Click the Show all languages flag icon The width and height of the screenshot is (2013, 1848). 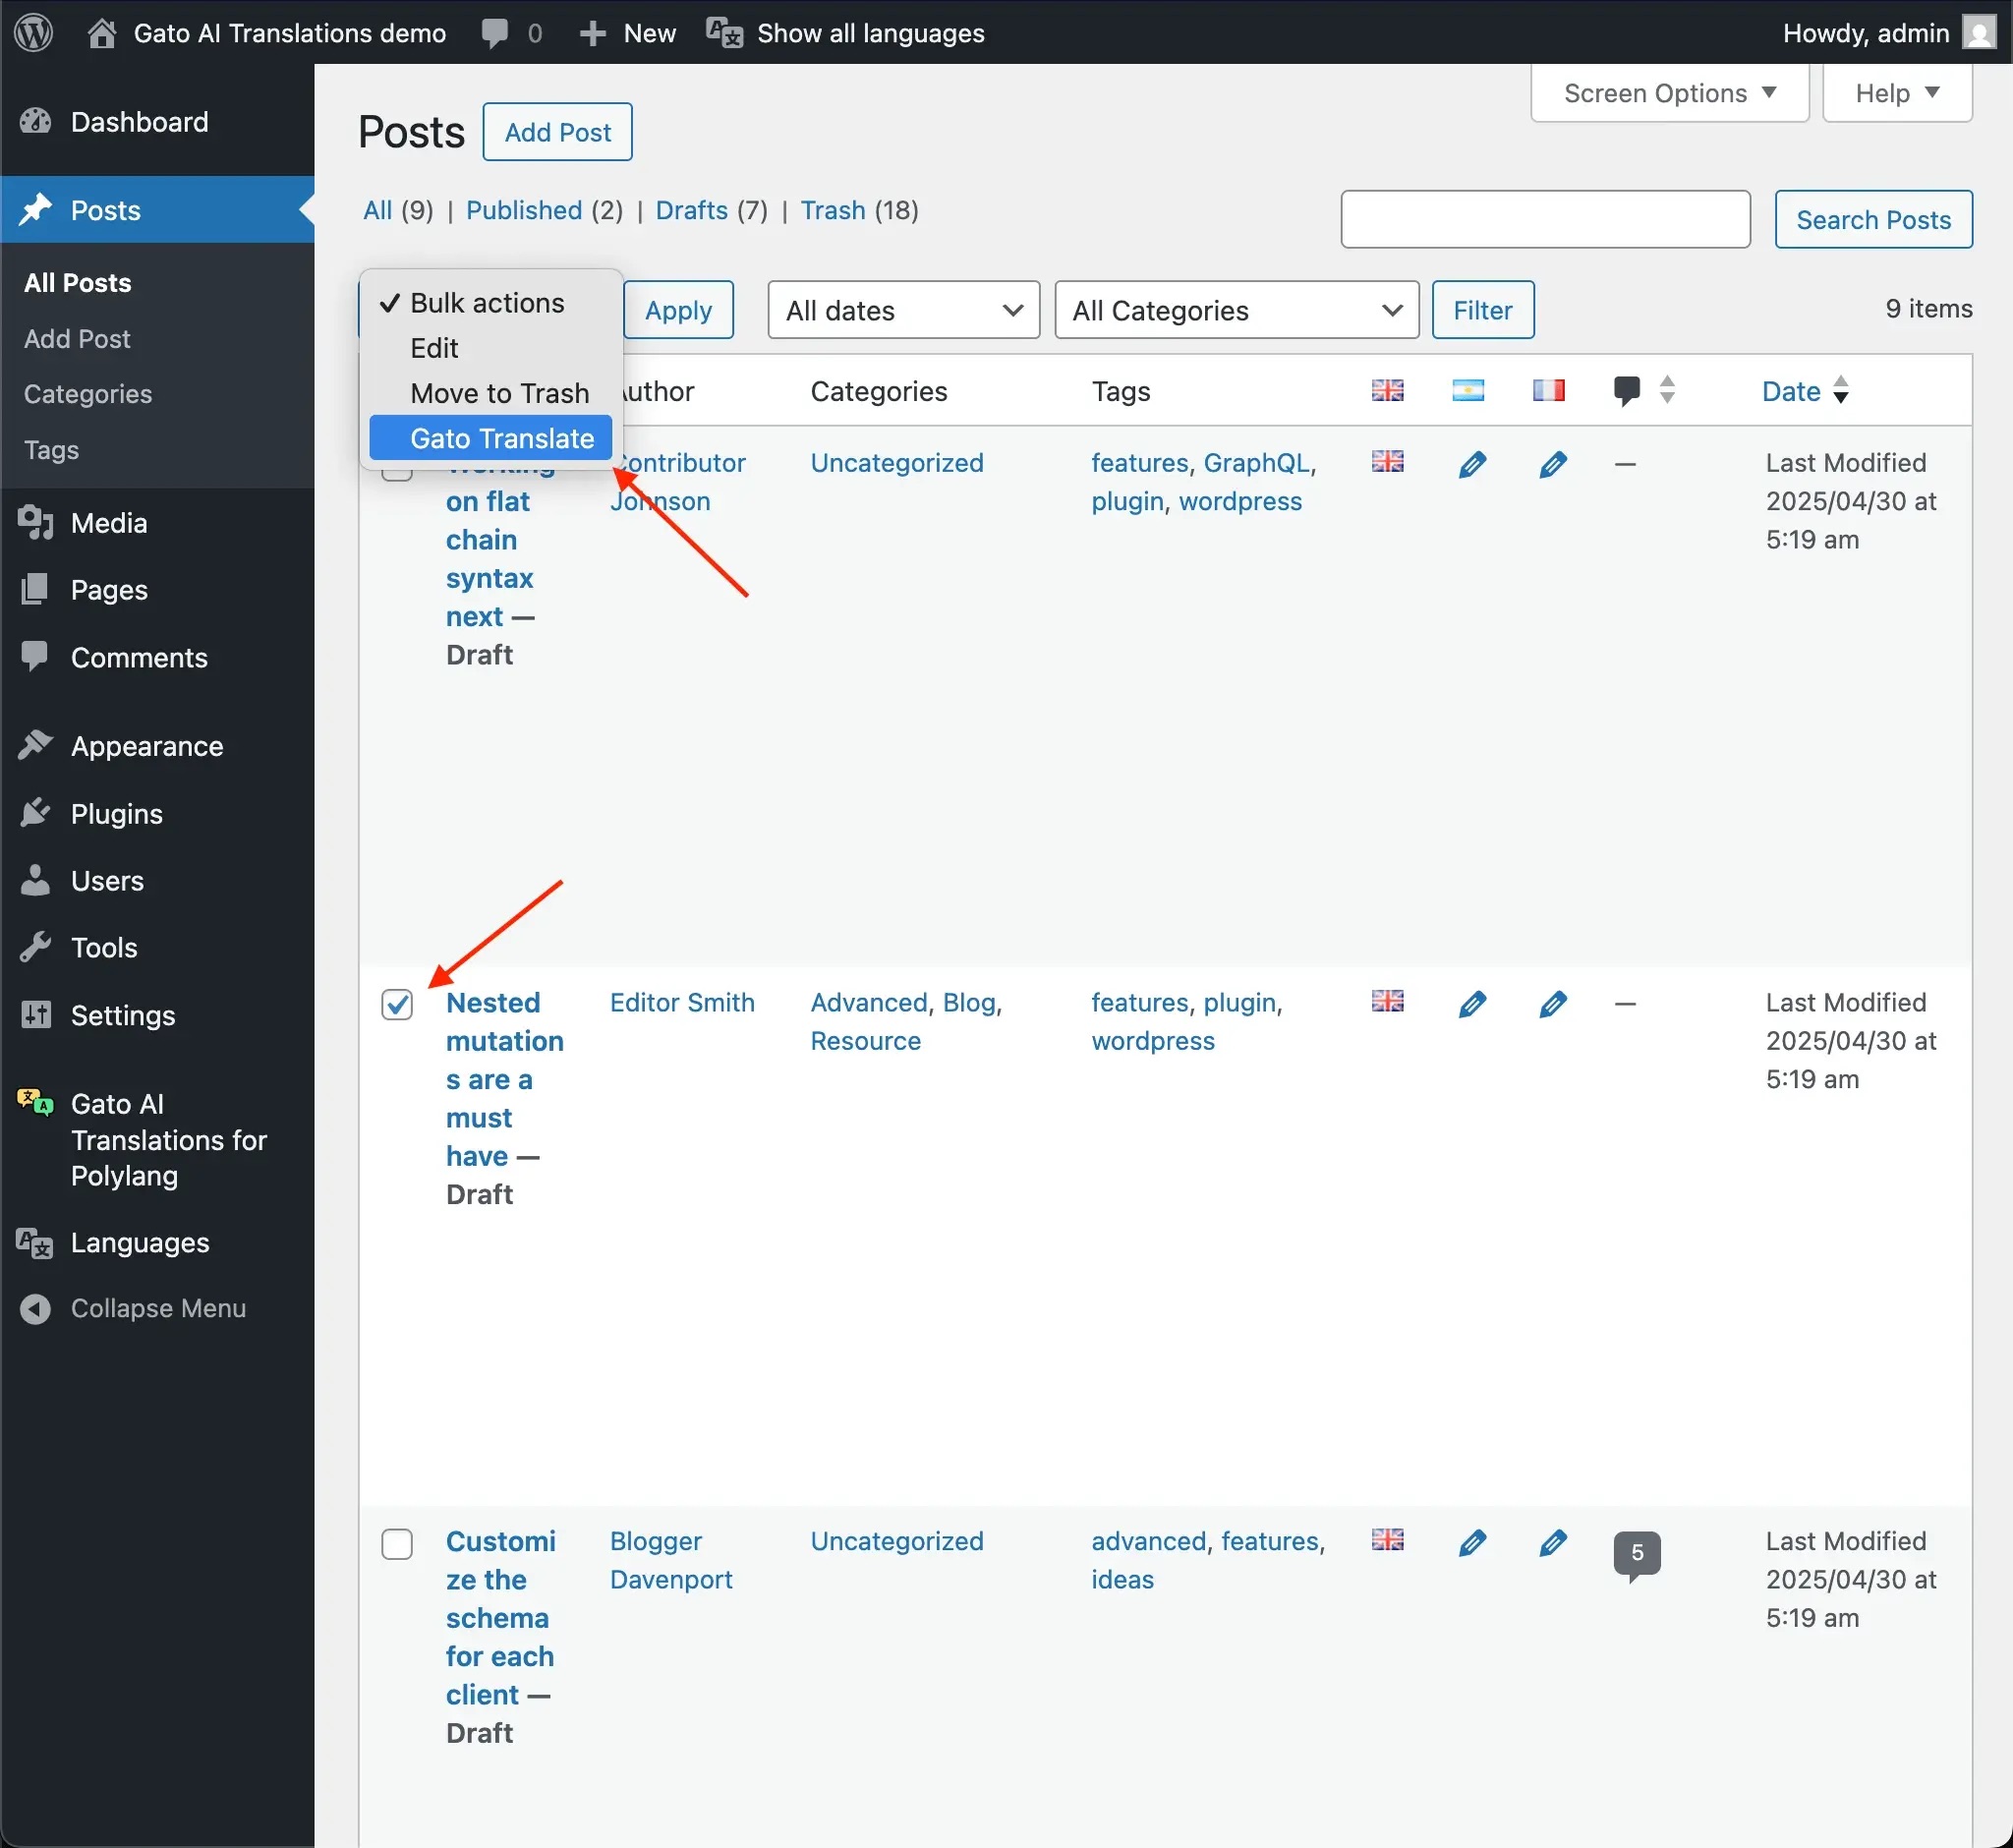click(724, 32)
